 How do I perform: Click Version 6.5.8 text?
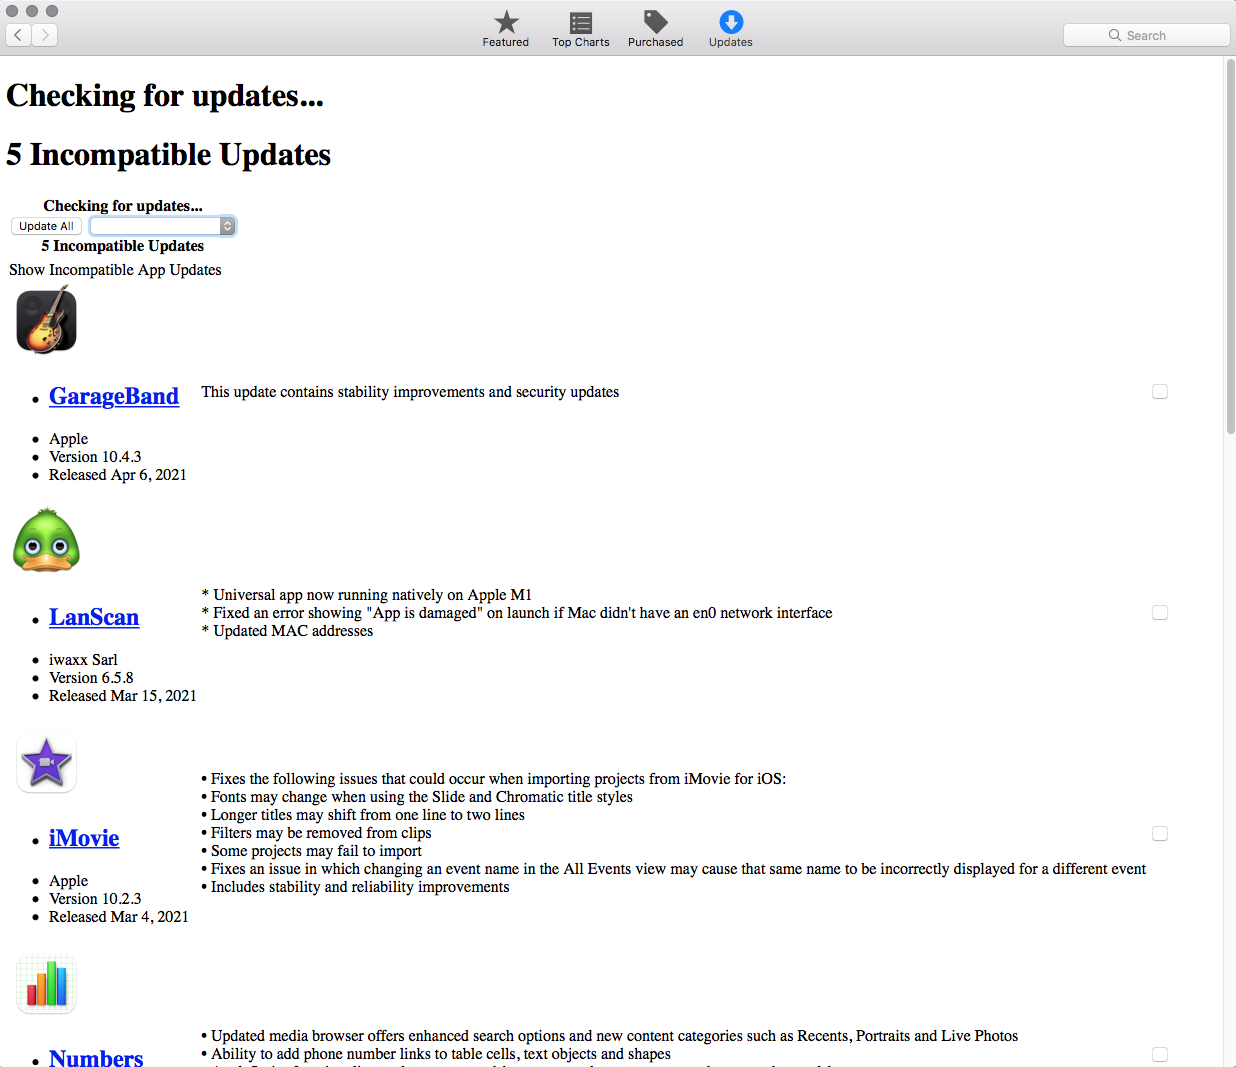[91, 678]
